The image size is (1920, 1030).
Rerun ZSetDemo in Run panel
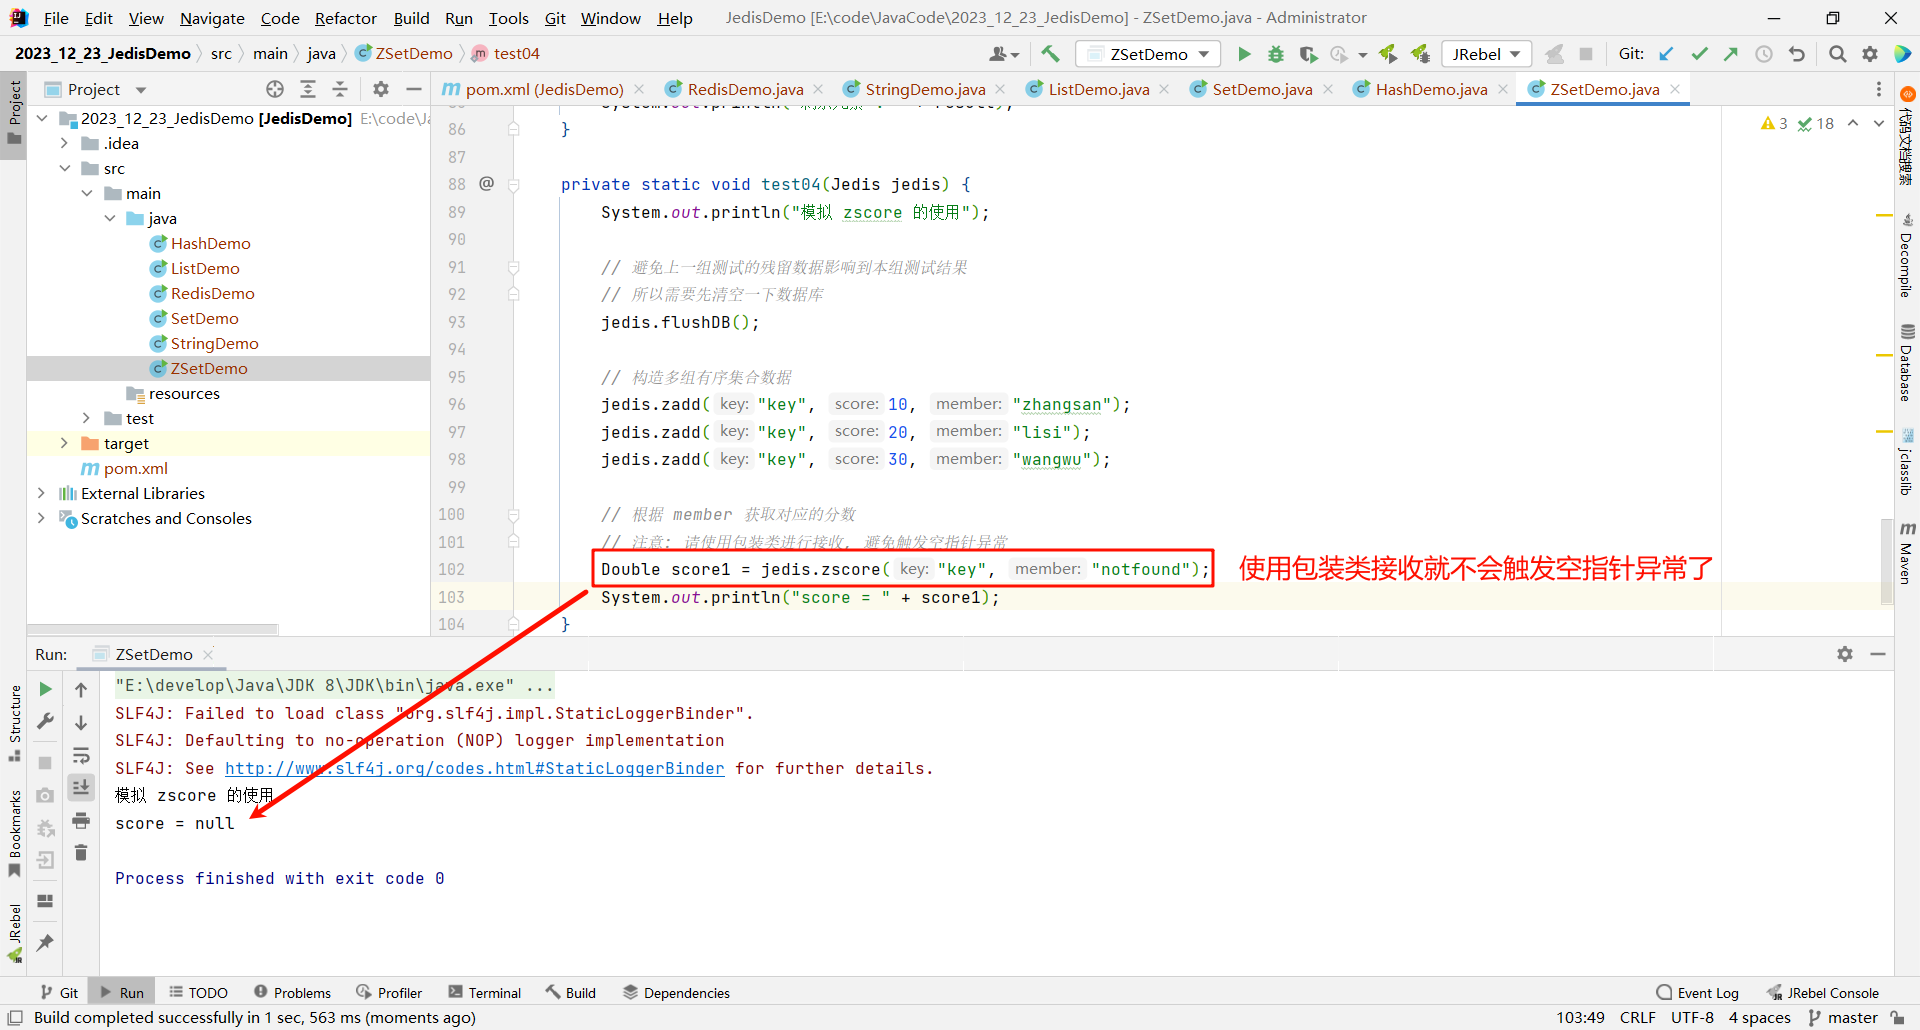tap(45, 689)
